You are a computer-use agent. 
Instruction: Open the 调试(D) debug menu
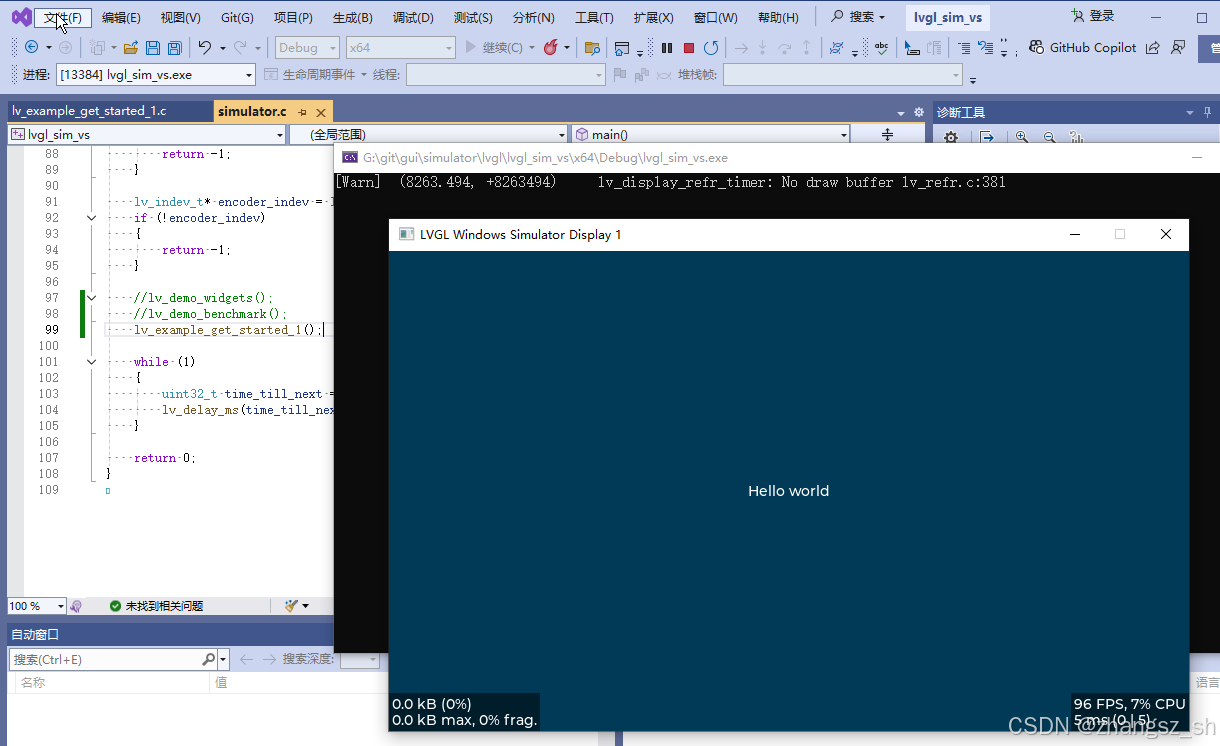(x=413, y=17)
